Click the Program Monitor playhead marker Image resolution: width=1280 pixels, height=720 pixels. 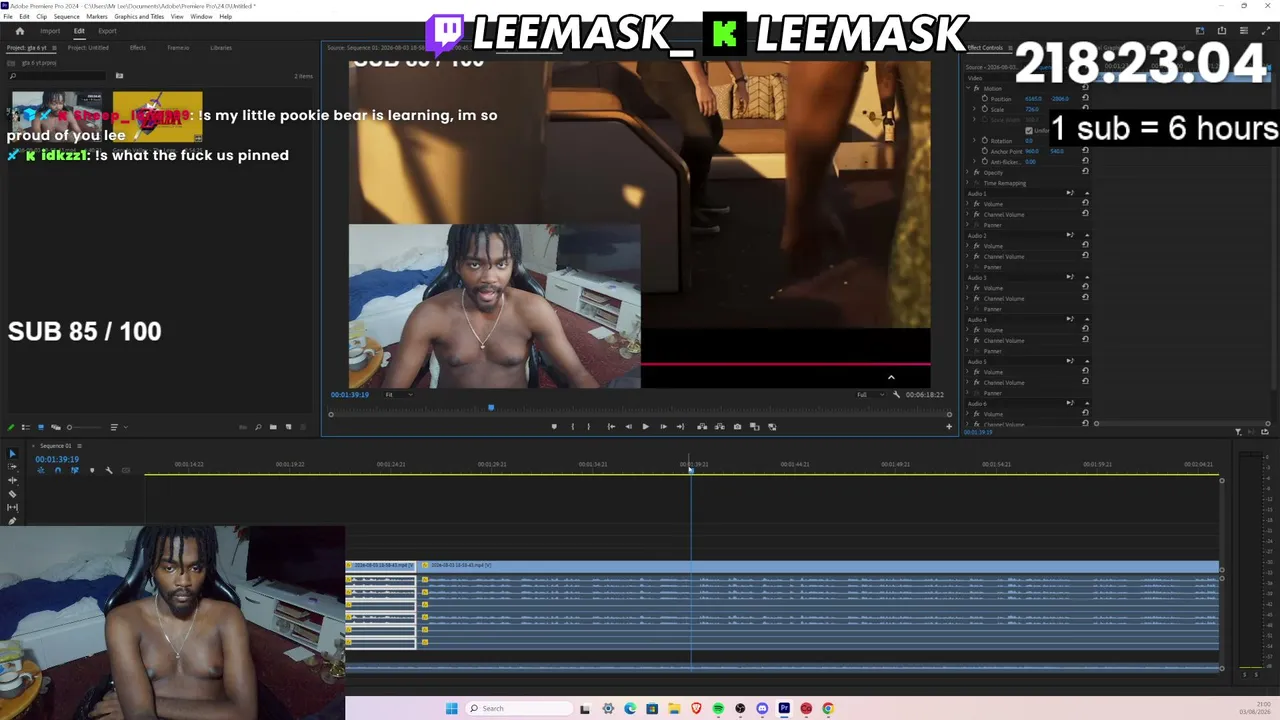pyautogui.click(x=491, y=407)
